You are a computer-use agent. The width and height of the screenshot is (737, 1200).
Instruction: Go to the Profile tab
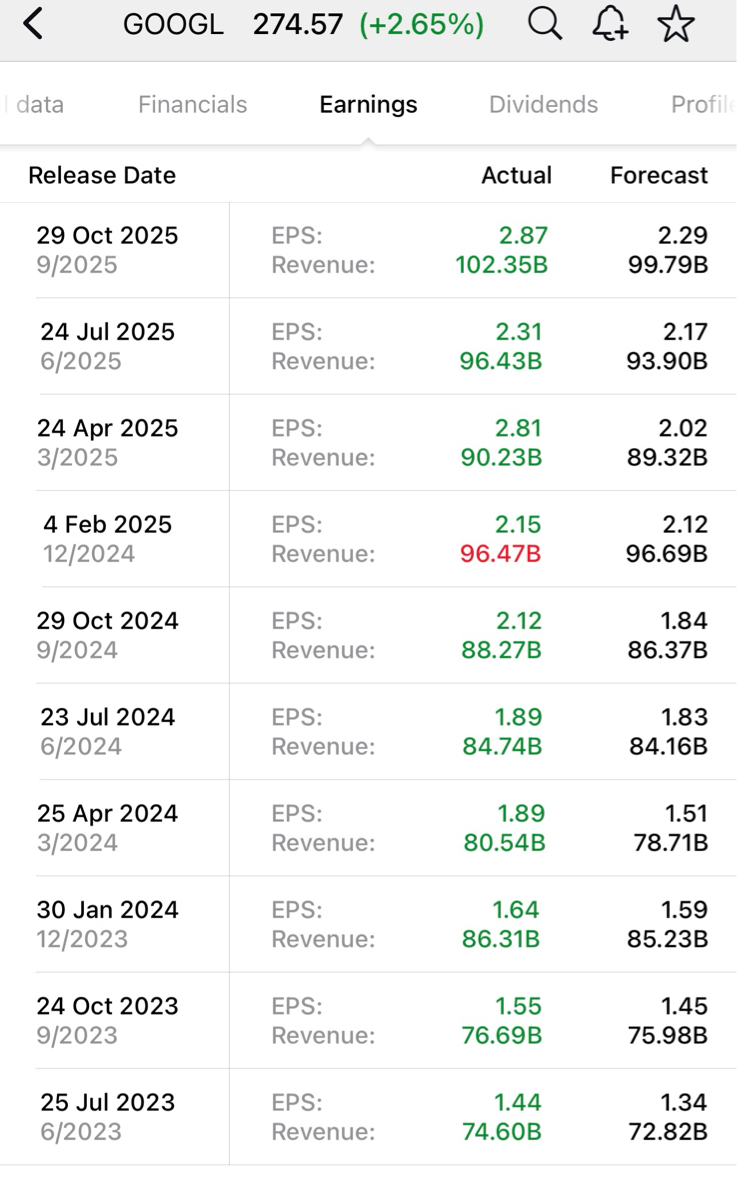tap(702, 105)
